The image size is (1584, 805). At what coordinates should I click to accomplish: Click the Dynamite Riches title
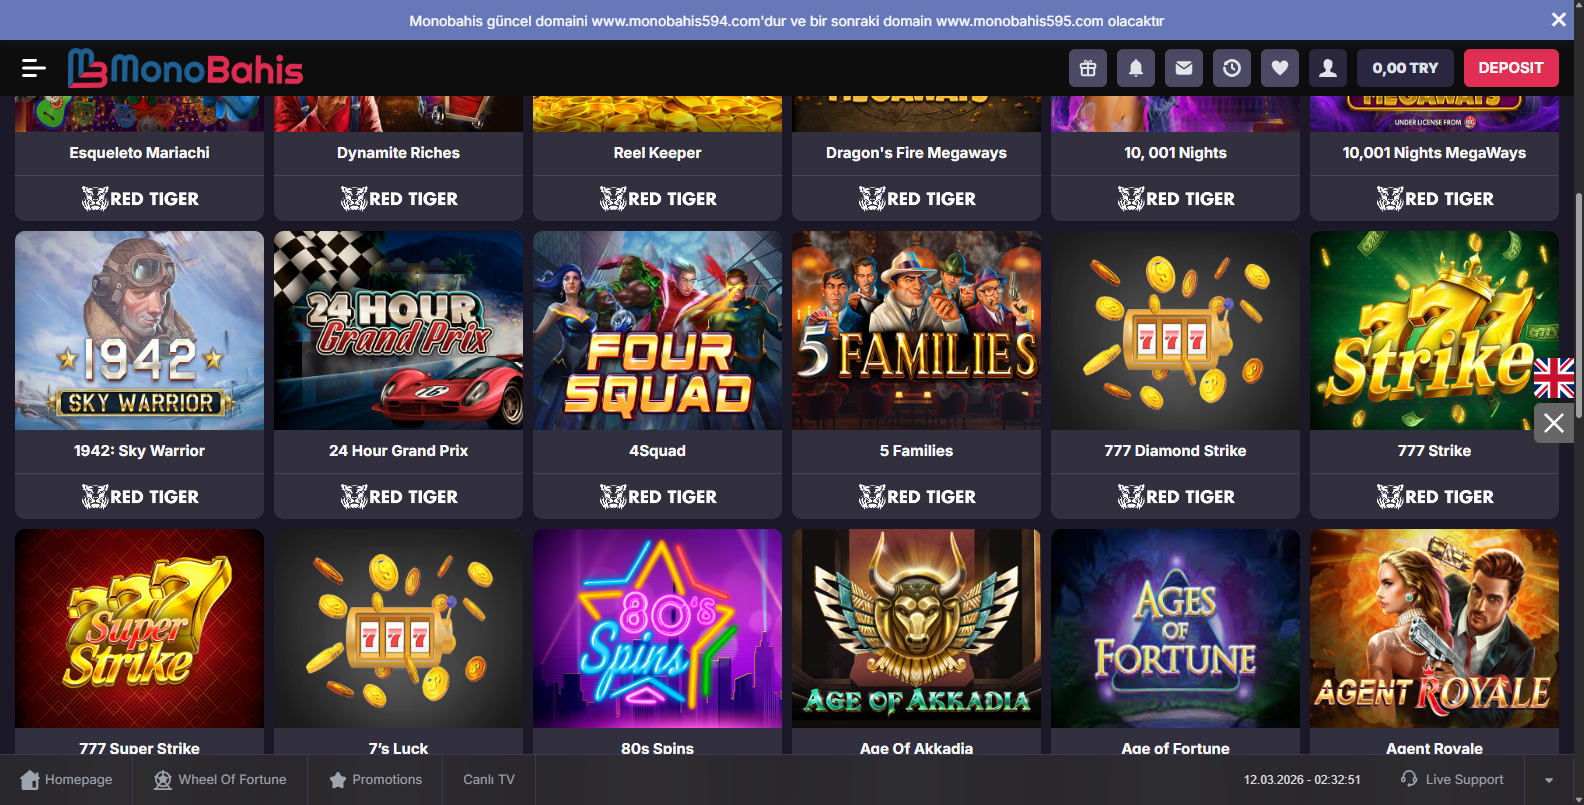pyautogui.click(x=399, y=153)
